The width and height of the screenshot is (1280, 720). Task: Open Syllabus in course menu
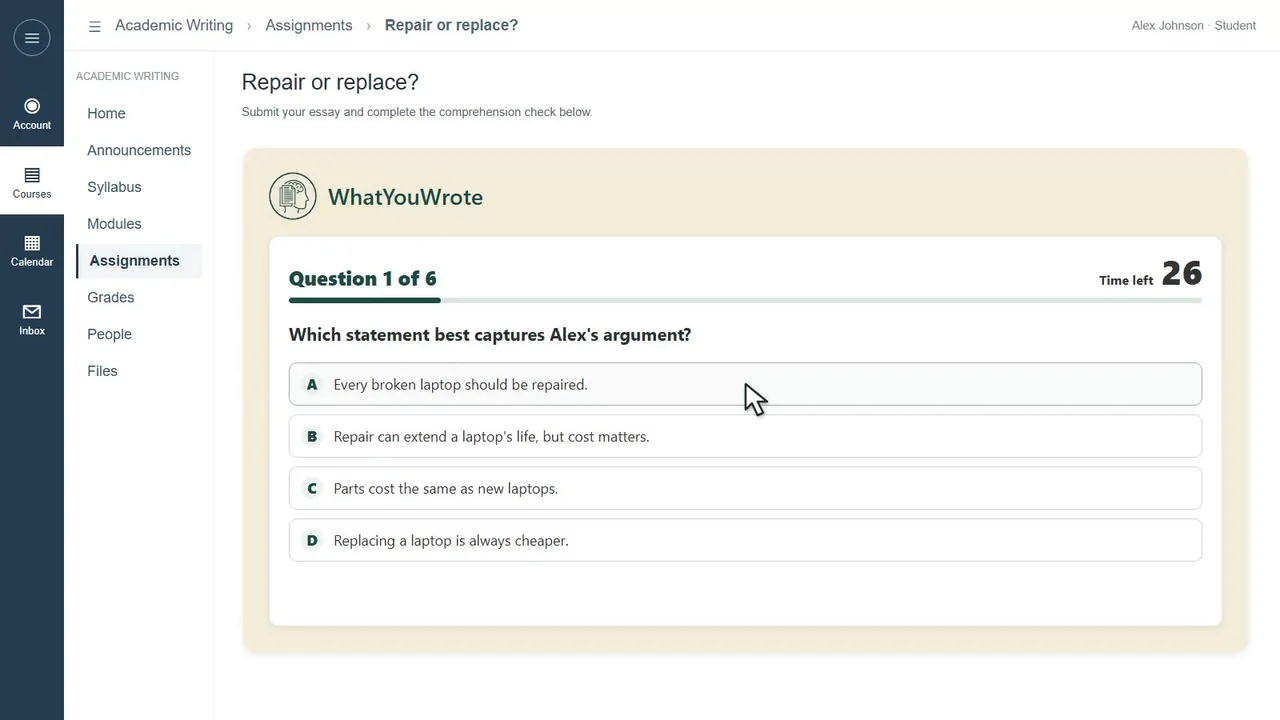coord(114,187)
